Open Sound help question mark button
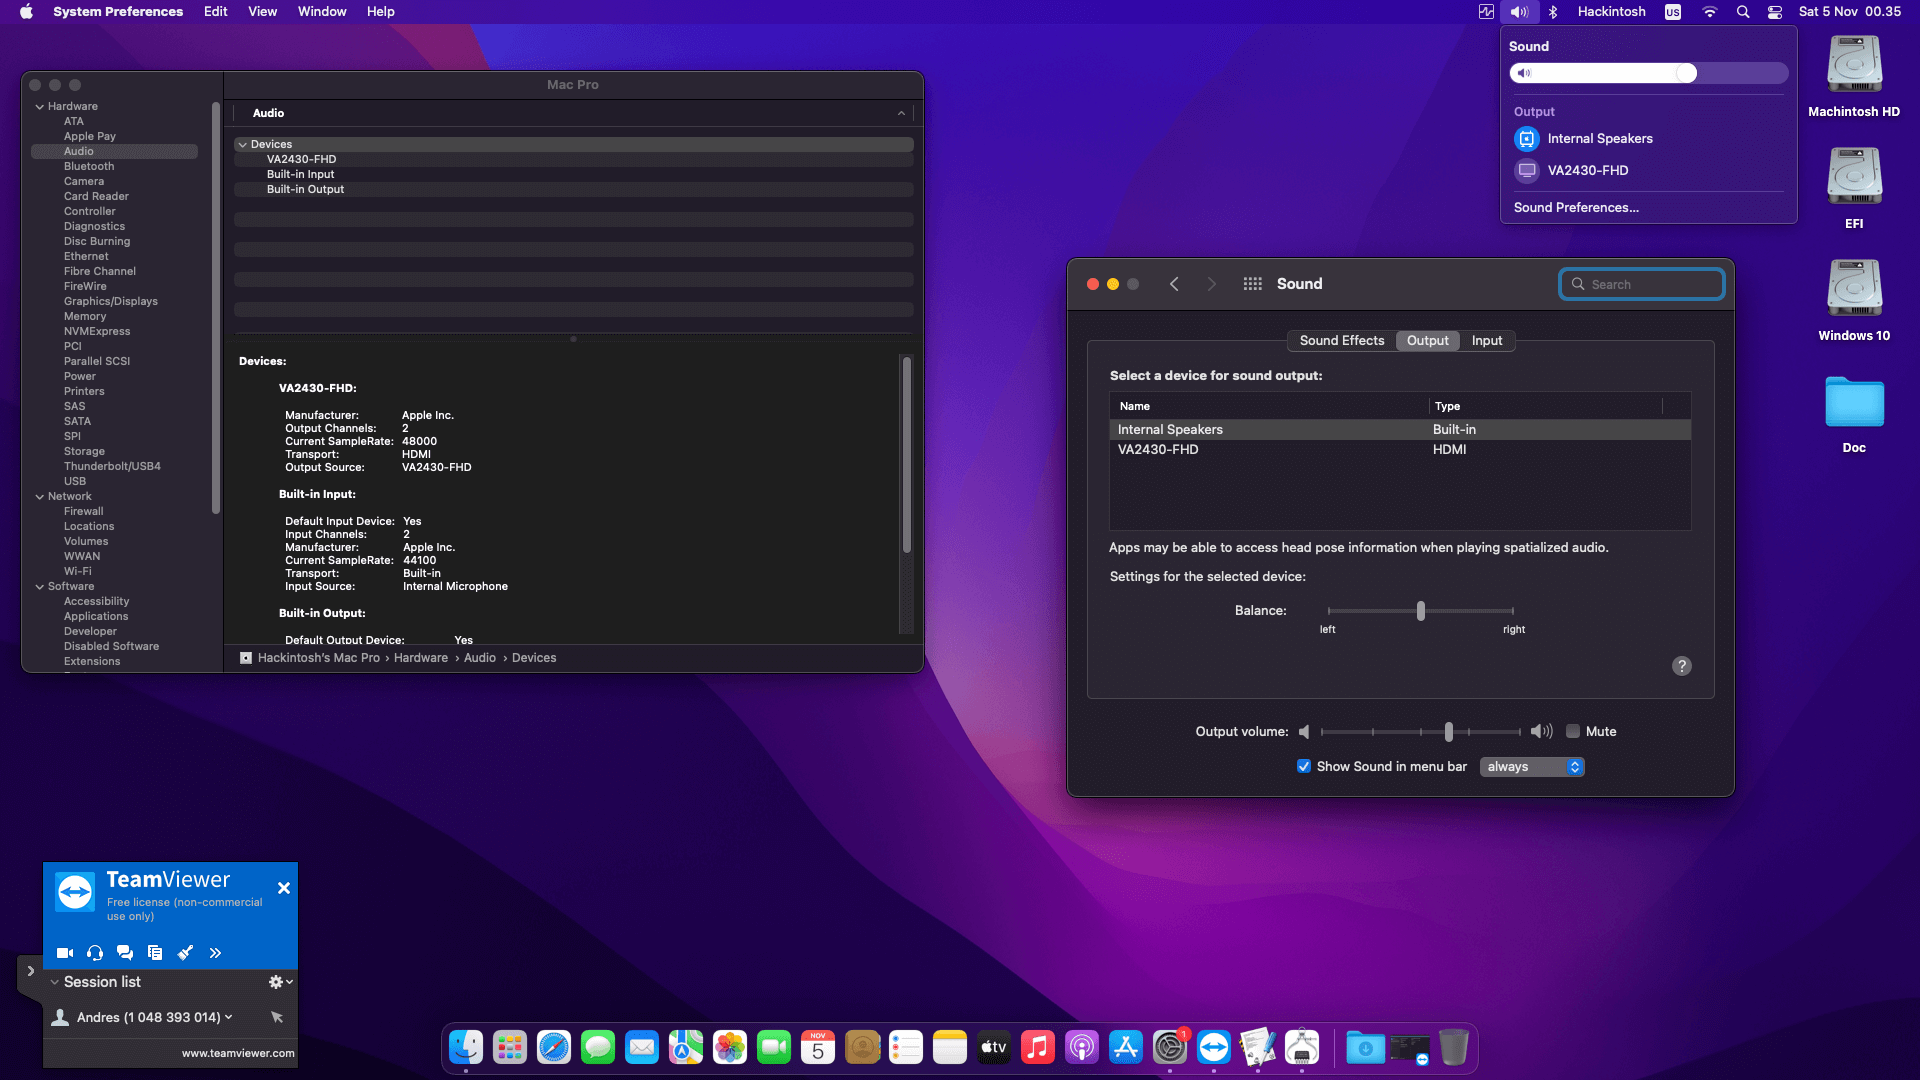This screenshot has width=1920, height=1080. pos(1682,666)
